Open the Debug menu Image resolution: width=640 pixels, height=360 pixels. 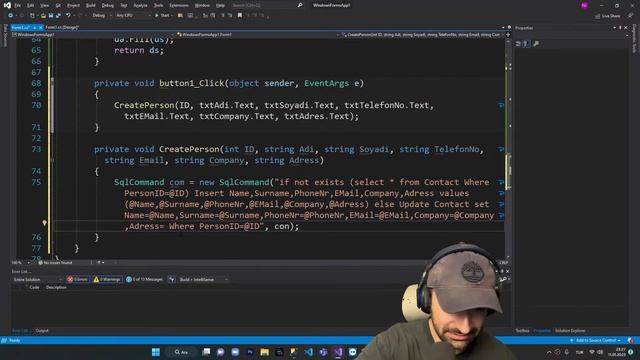[x=108, y=5]
